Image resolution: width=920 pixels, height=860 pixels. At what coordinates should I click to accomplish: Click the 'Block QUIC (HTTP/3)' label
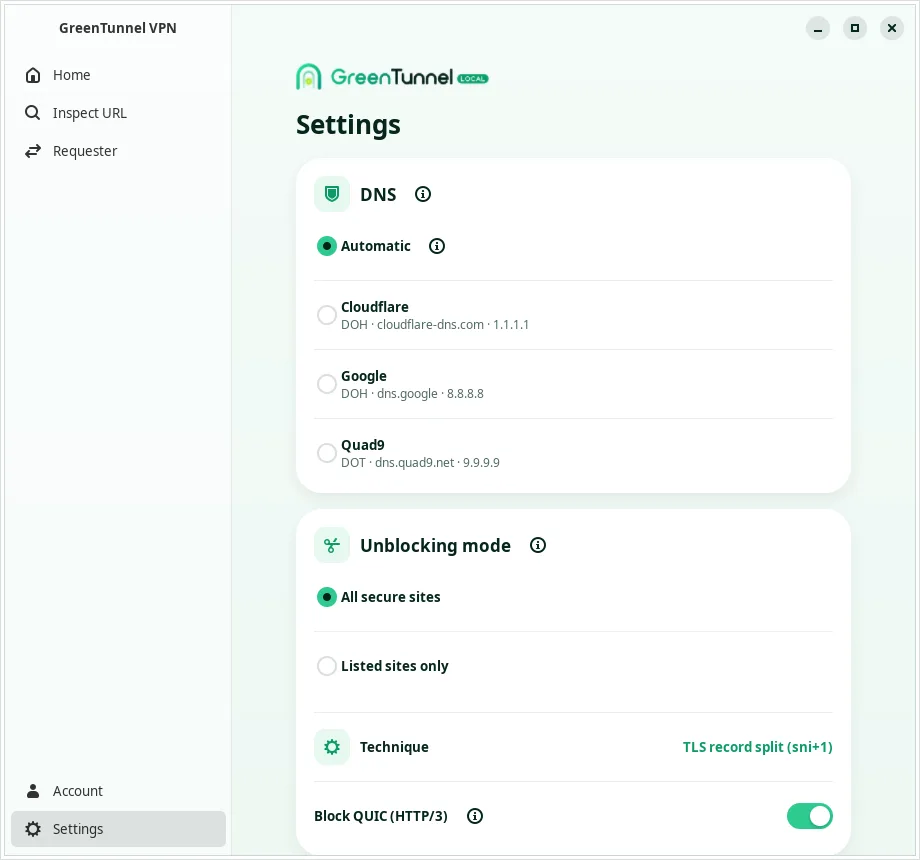[381, 816]
